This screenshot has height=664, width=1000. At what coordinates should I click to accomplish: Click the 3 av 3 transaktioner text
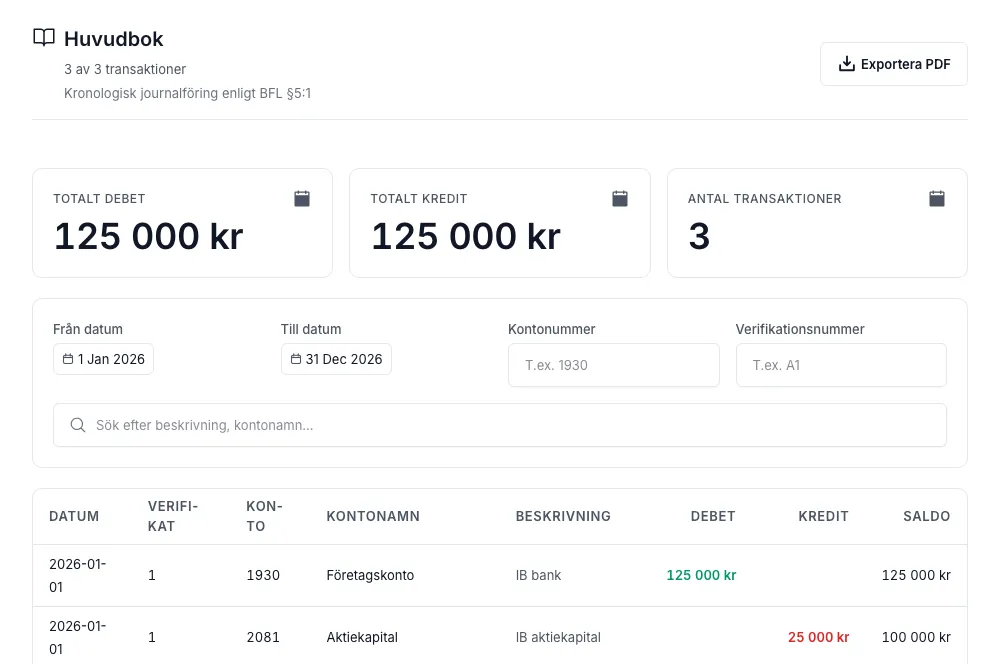pyautogui.click(x=125, y=69)
